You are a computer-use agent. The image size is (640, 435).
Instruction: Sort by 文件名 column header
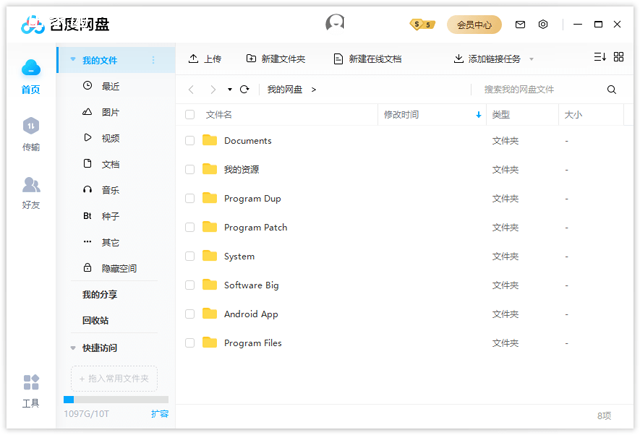219,115
